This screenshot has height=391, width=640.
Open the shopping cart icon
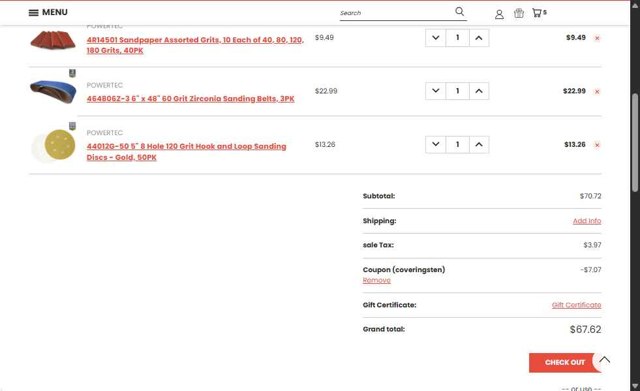coord(539,13)
